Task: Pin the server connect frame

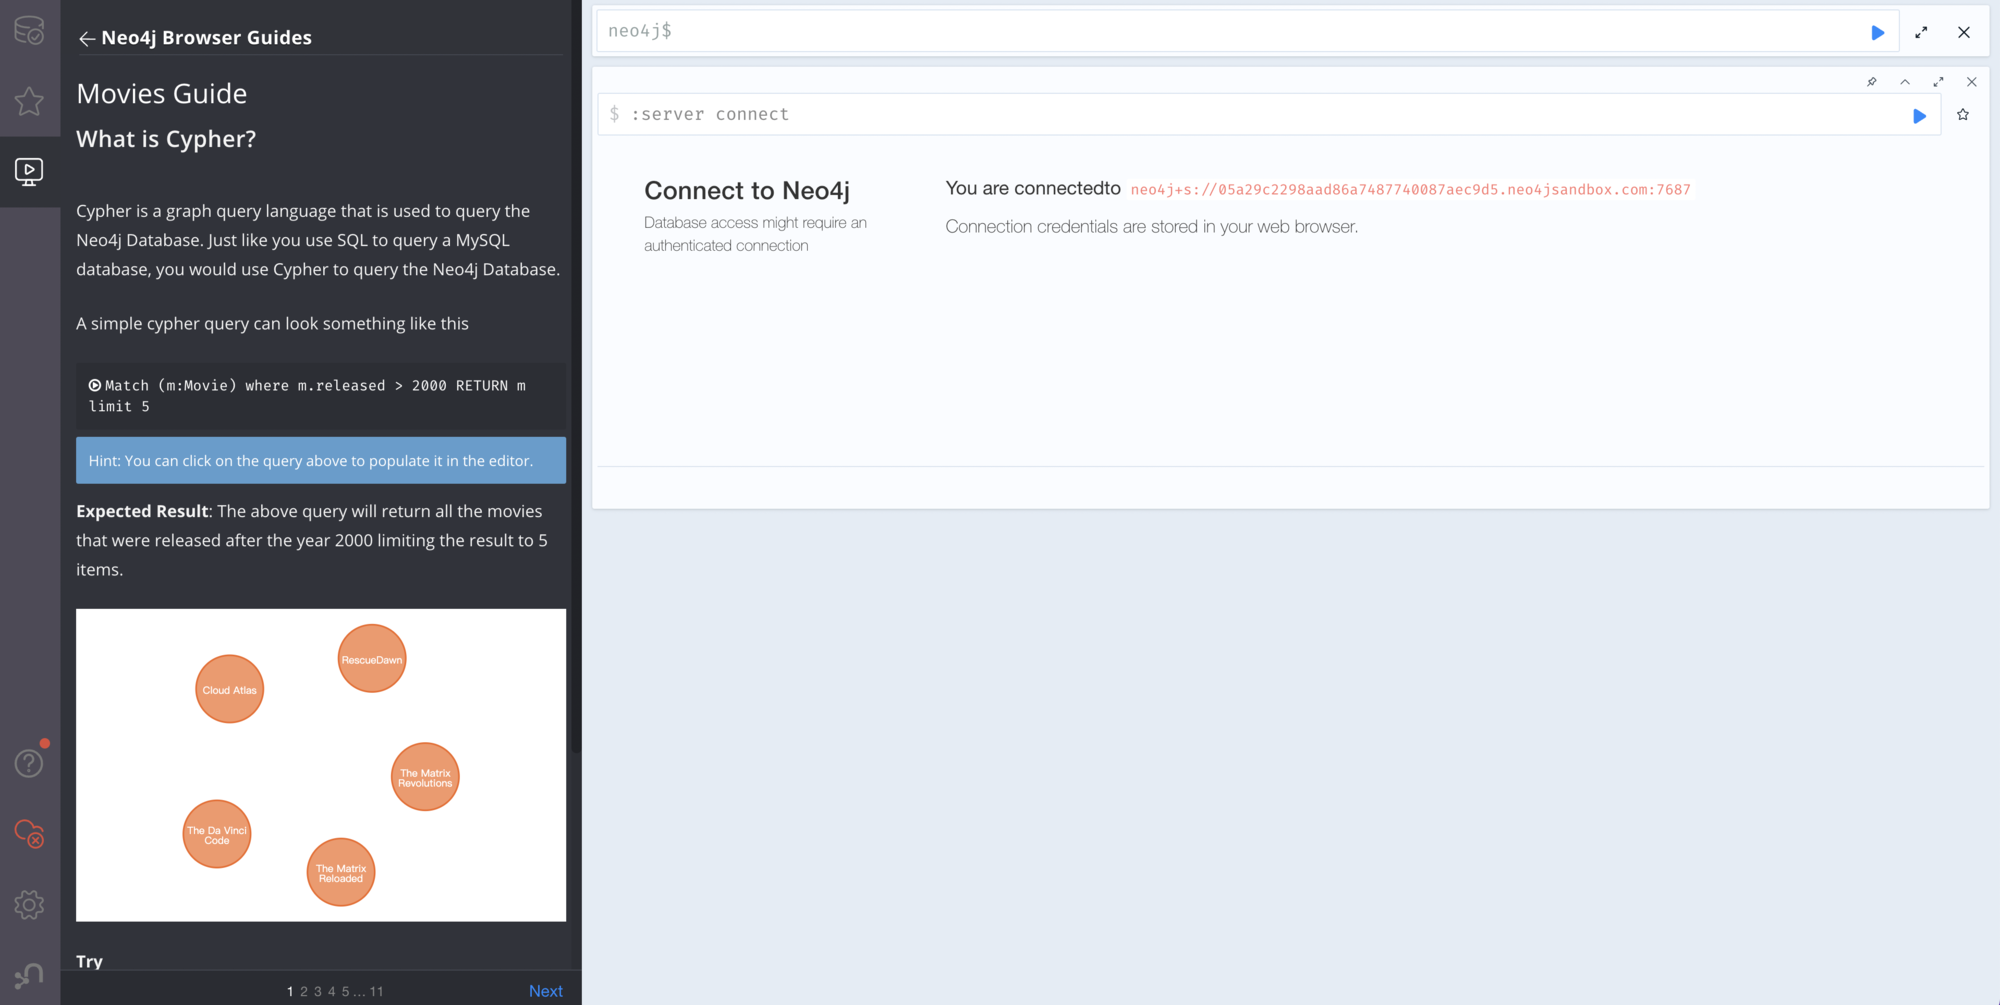Action: coord(1871,82)
